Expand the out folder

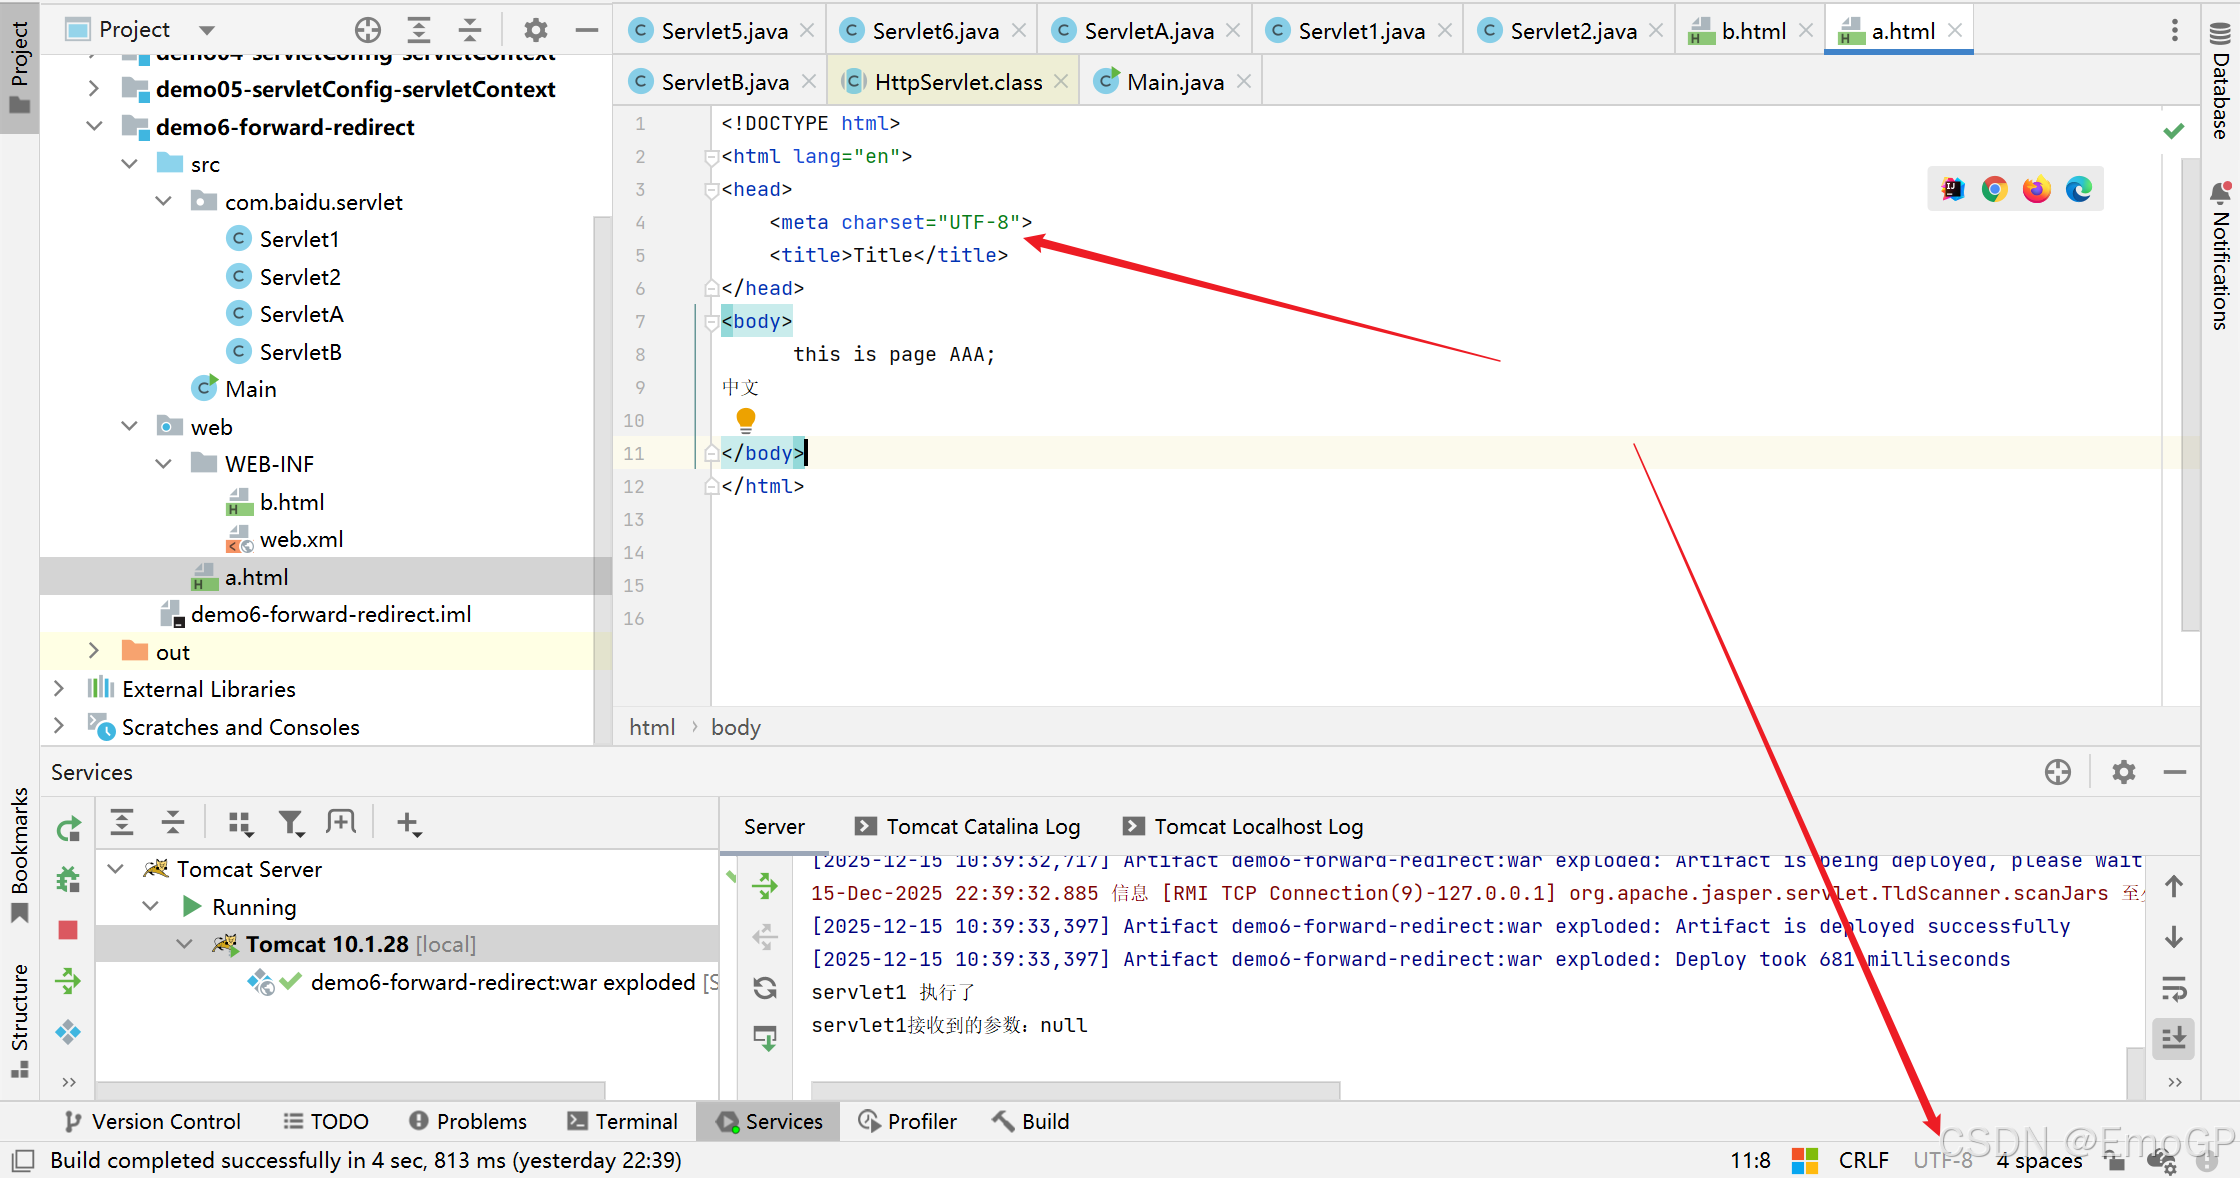pyautogui.click(x=94, y=651)
